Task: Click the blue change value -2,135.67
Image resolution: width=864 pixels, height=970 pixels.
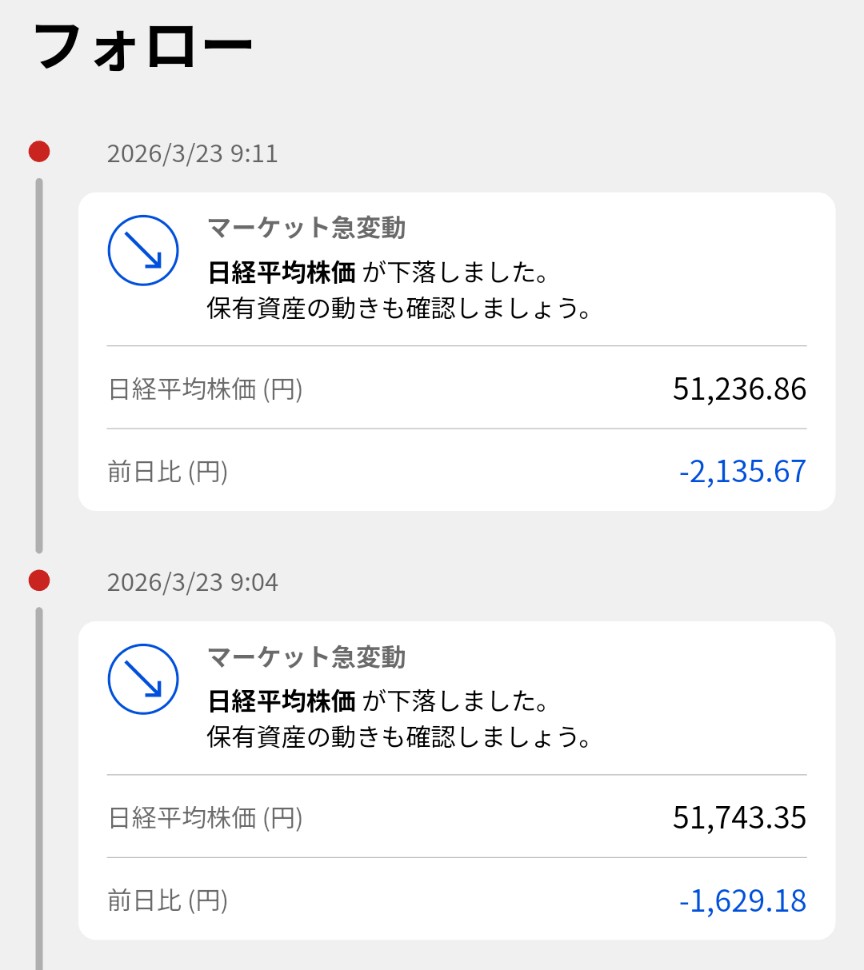Action: tap(742, 471)
